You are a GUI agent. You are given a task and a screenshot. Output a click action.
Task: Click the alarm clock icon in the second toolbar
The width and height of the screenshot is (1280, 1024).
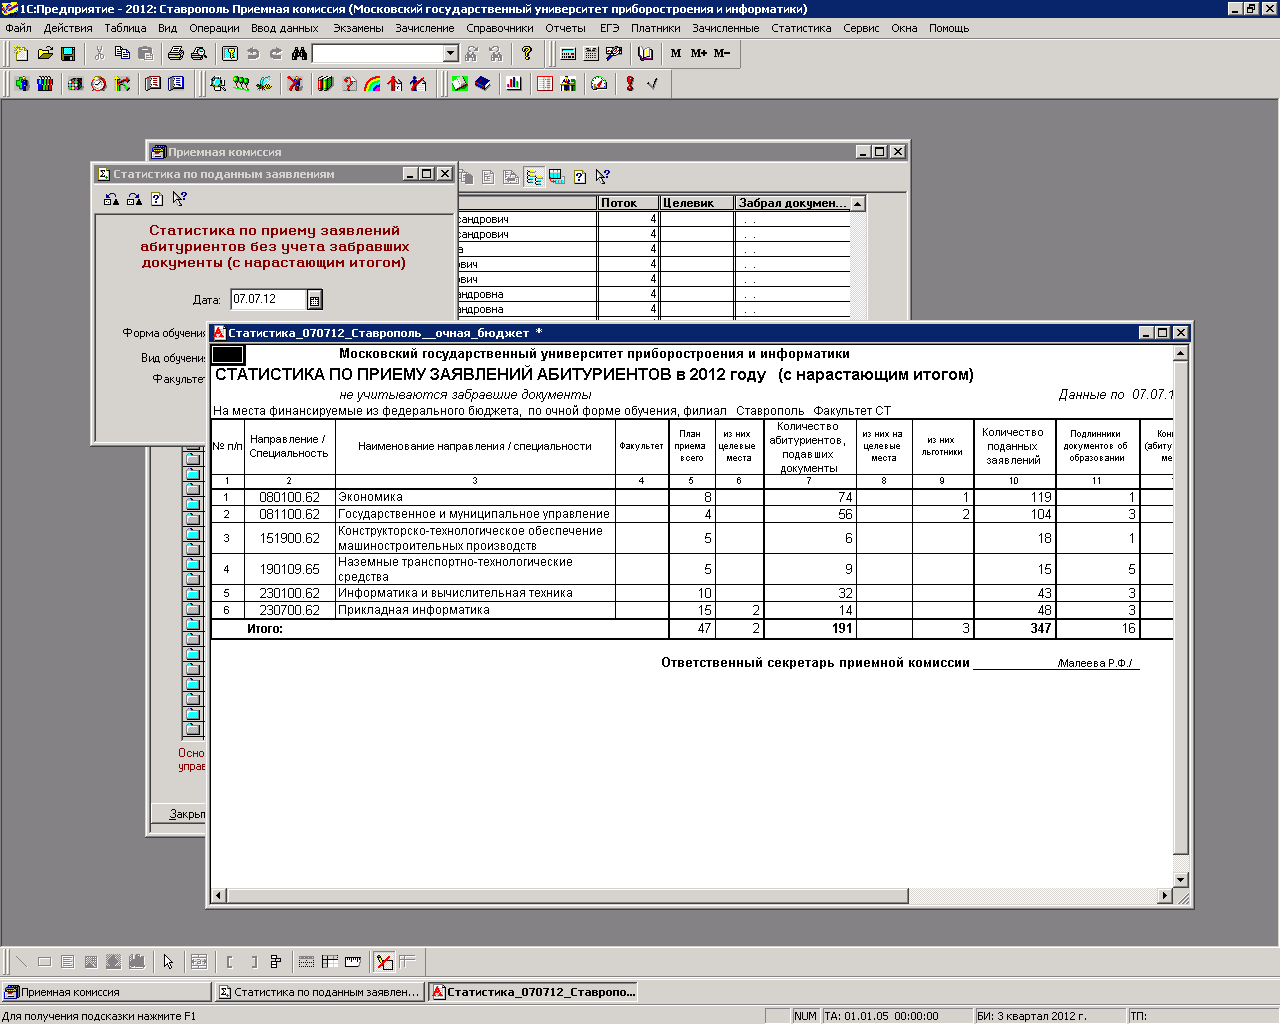[98, 84]
